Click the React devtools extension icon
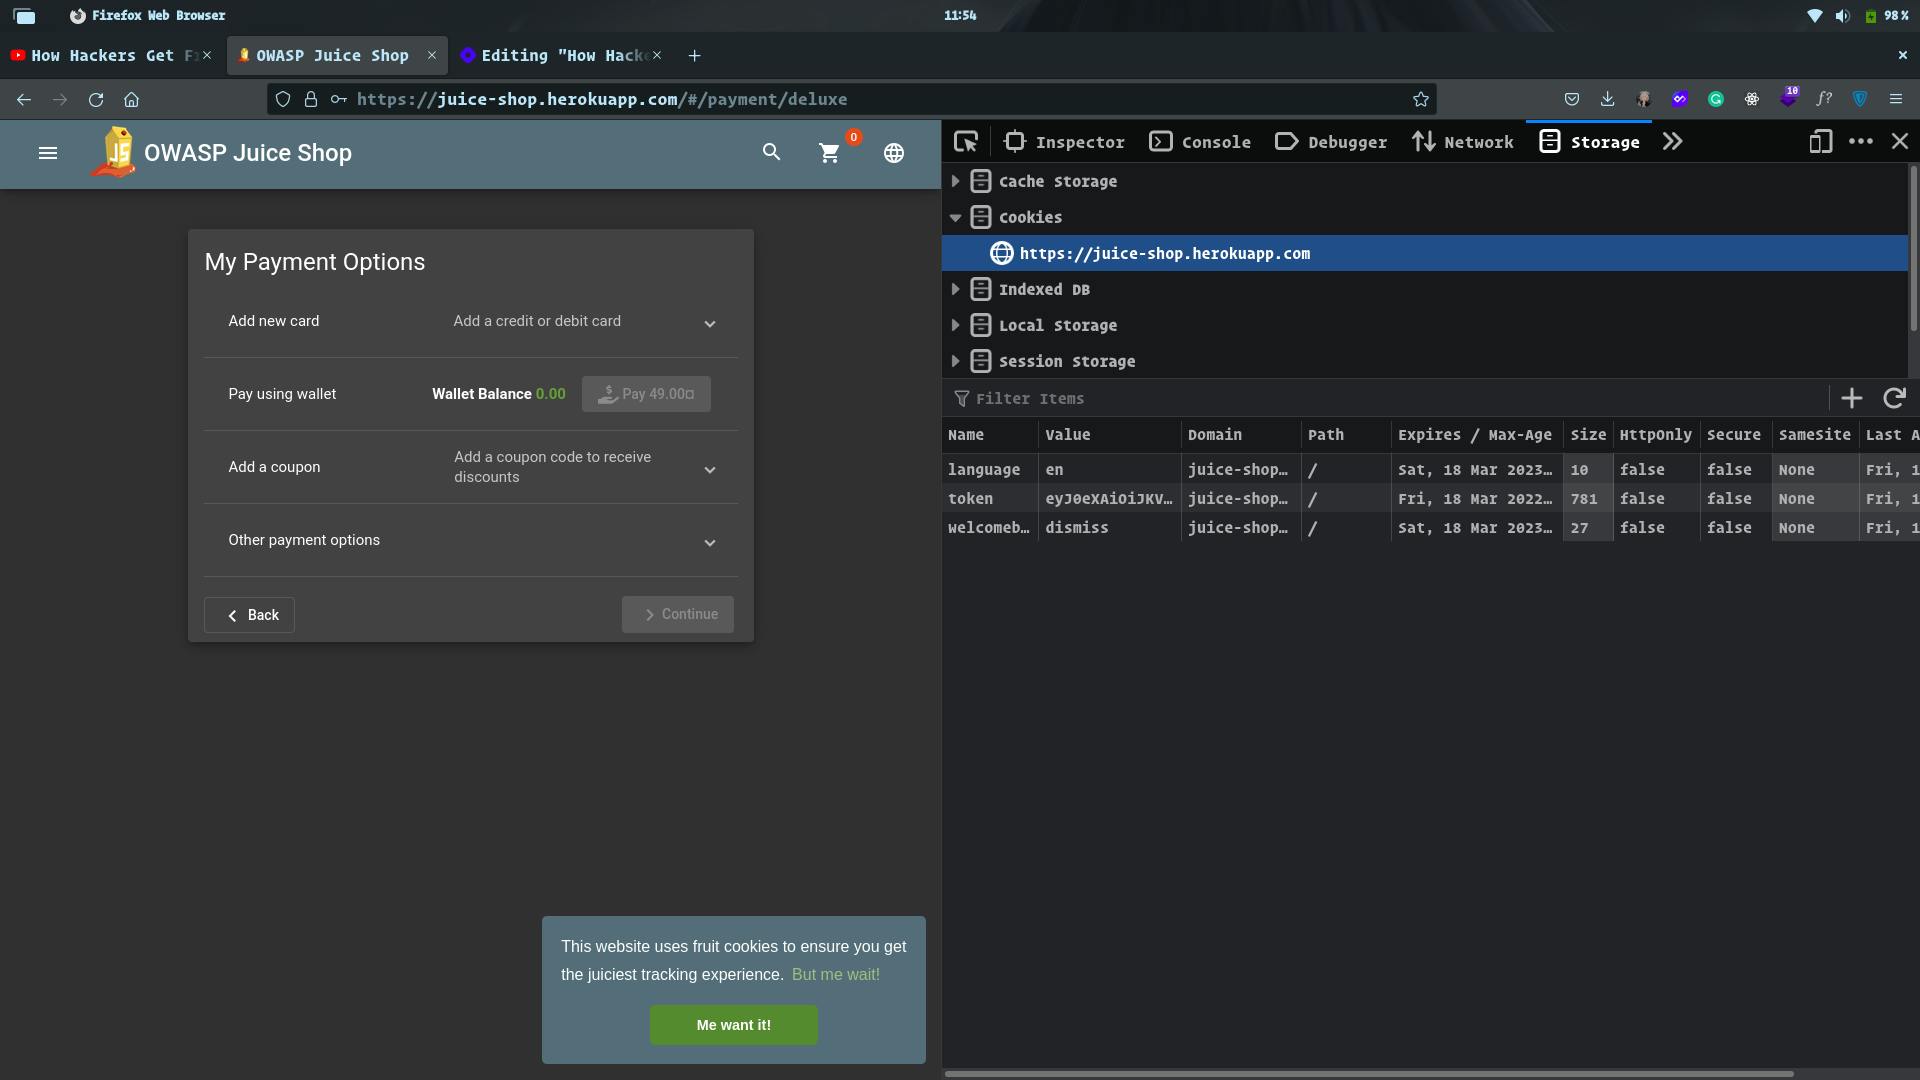This screenshot has height=1080, width=1920. tap(1752, 99)
